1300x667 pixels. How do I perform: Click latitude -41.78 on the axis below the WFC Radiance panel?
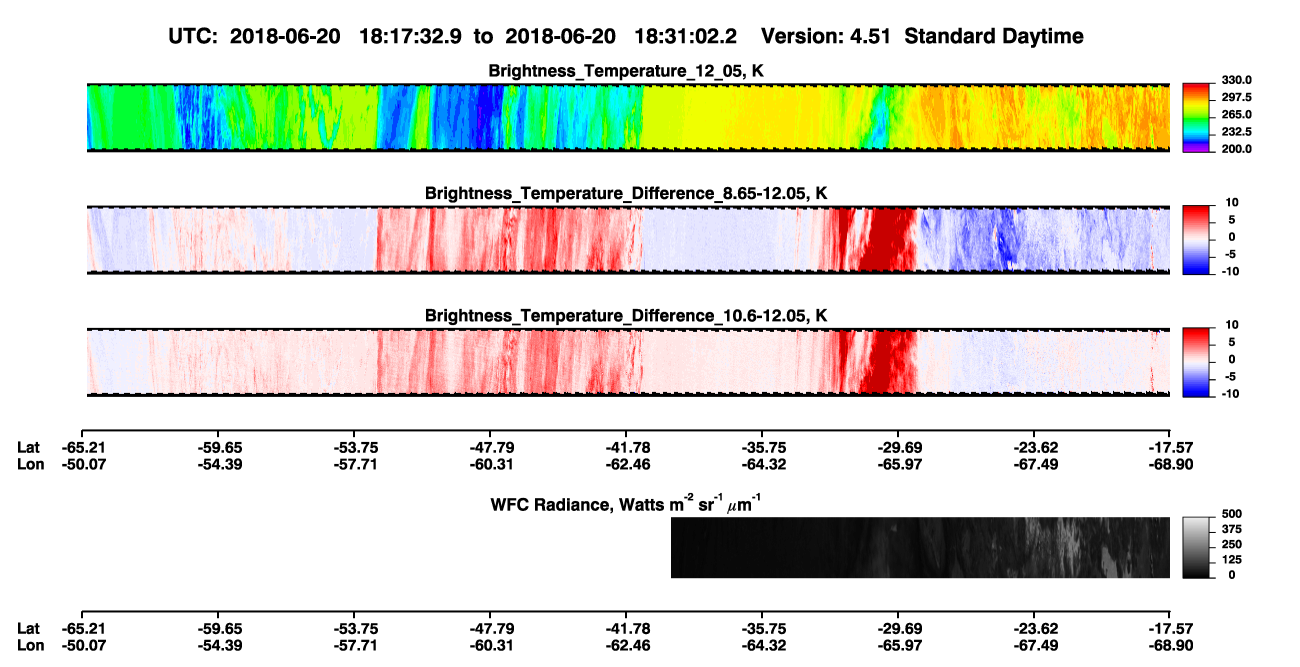pyautogui.click(x=626, y=628)
